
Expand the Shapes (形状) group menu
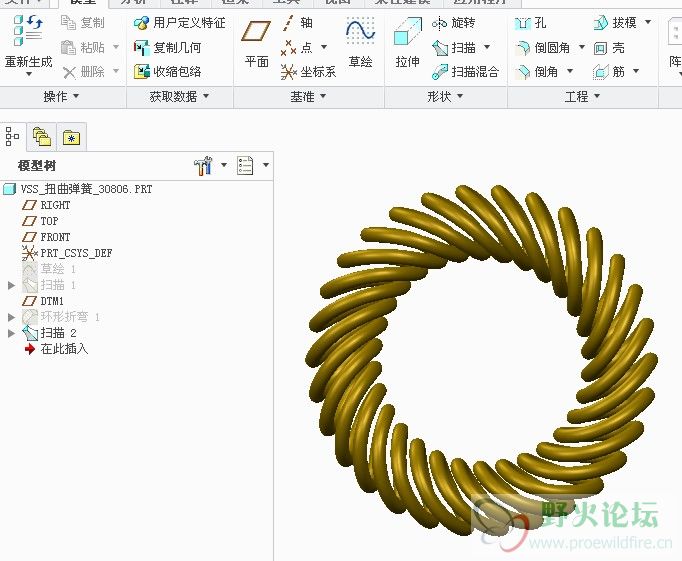tap(445, 97)
